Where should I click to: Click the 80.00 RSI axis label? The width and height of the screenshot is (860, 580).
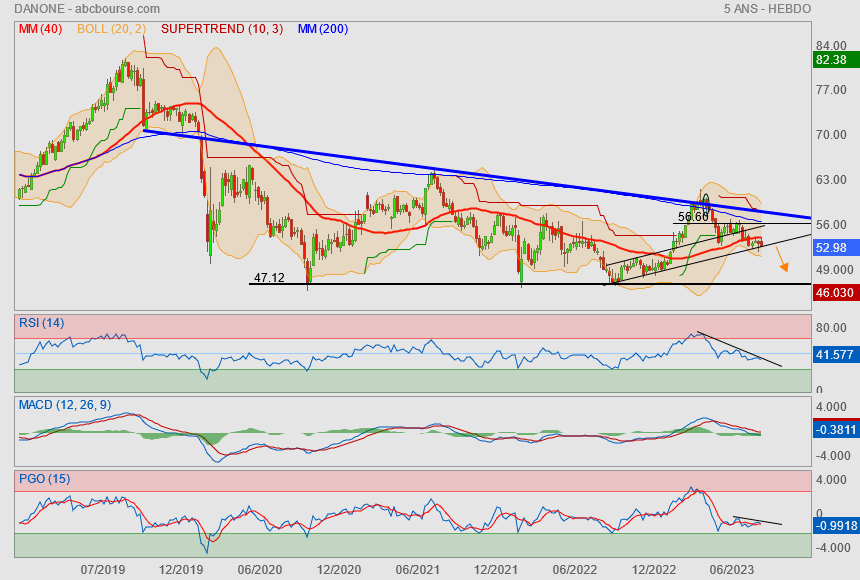click(831, 328)
